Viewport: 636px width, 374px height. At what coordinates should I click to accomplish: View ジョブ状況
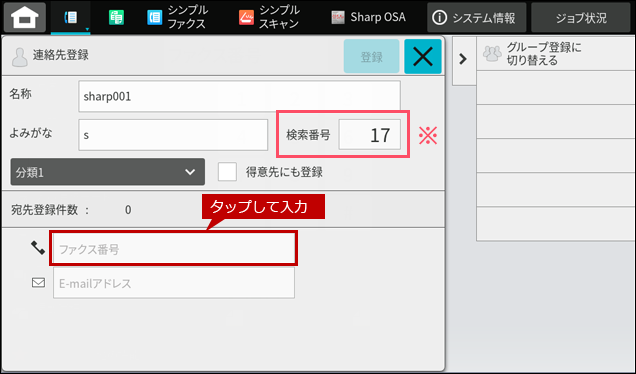click(581, 17)
